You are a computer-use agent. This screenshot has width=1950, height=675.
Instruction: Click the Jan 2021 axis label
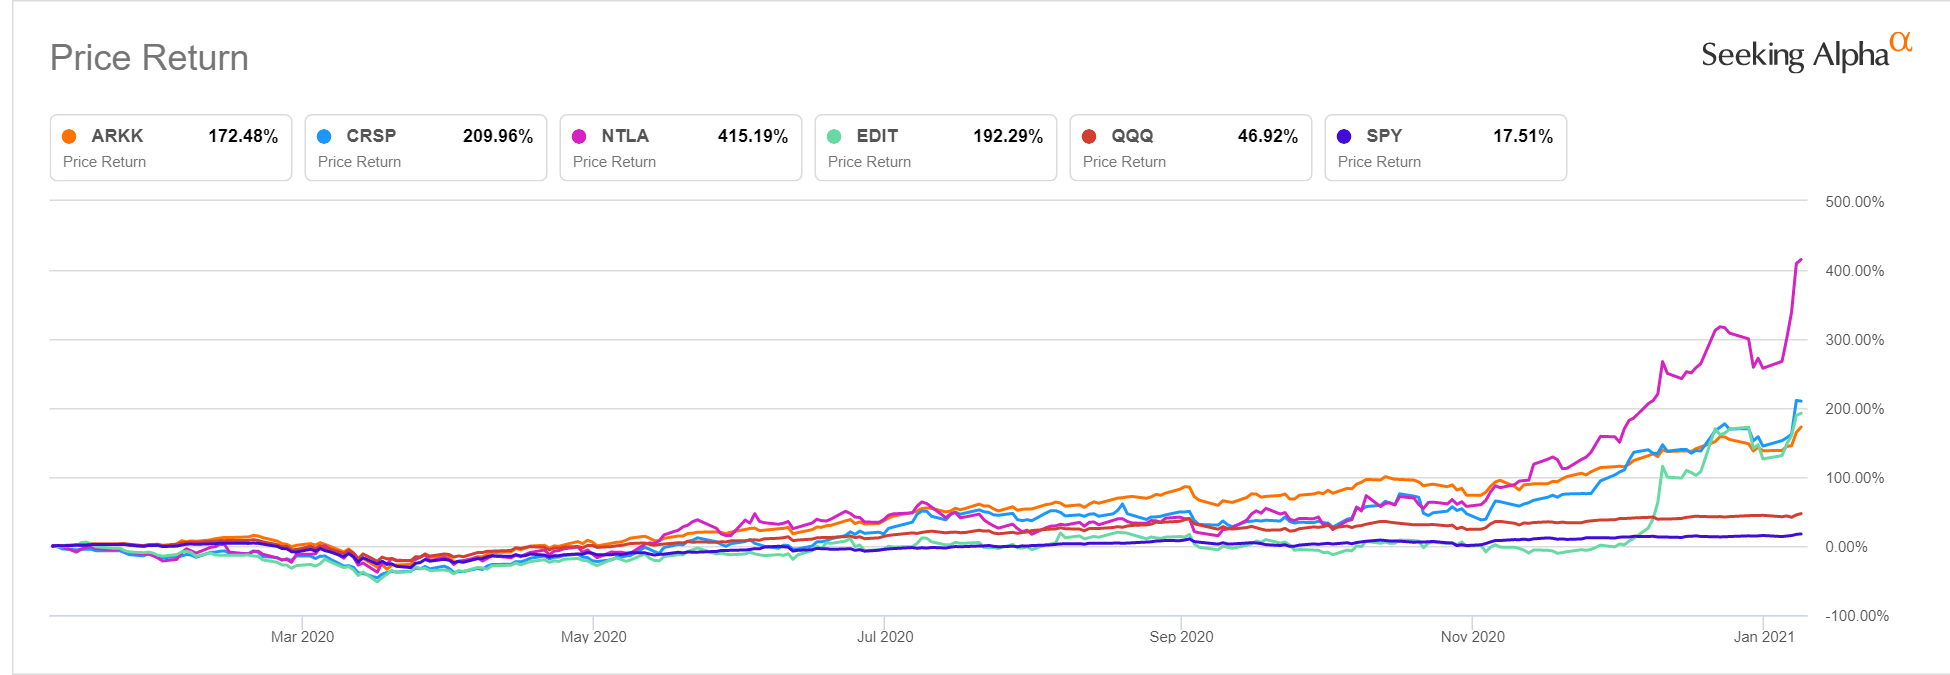[1763, 637]
